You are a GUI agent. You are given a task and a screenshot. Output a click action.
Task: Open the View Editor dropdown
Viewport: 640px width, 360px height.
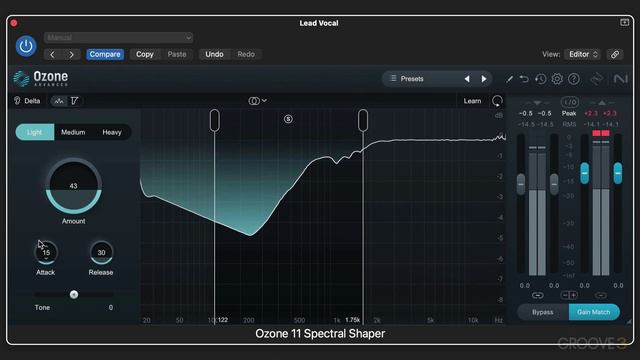(x=582, y=54)
